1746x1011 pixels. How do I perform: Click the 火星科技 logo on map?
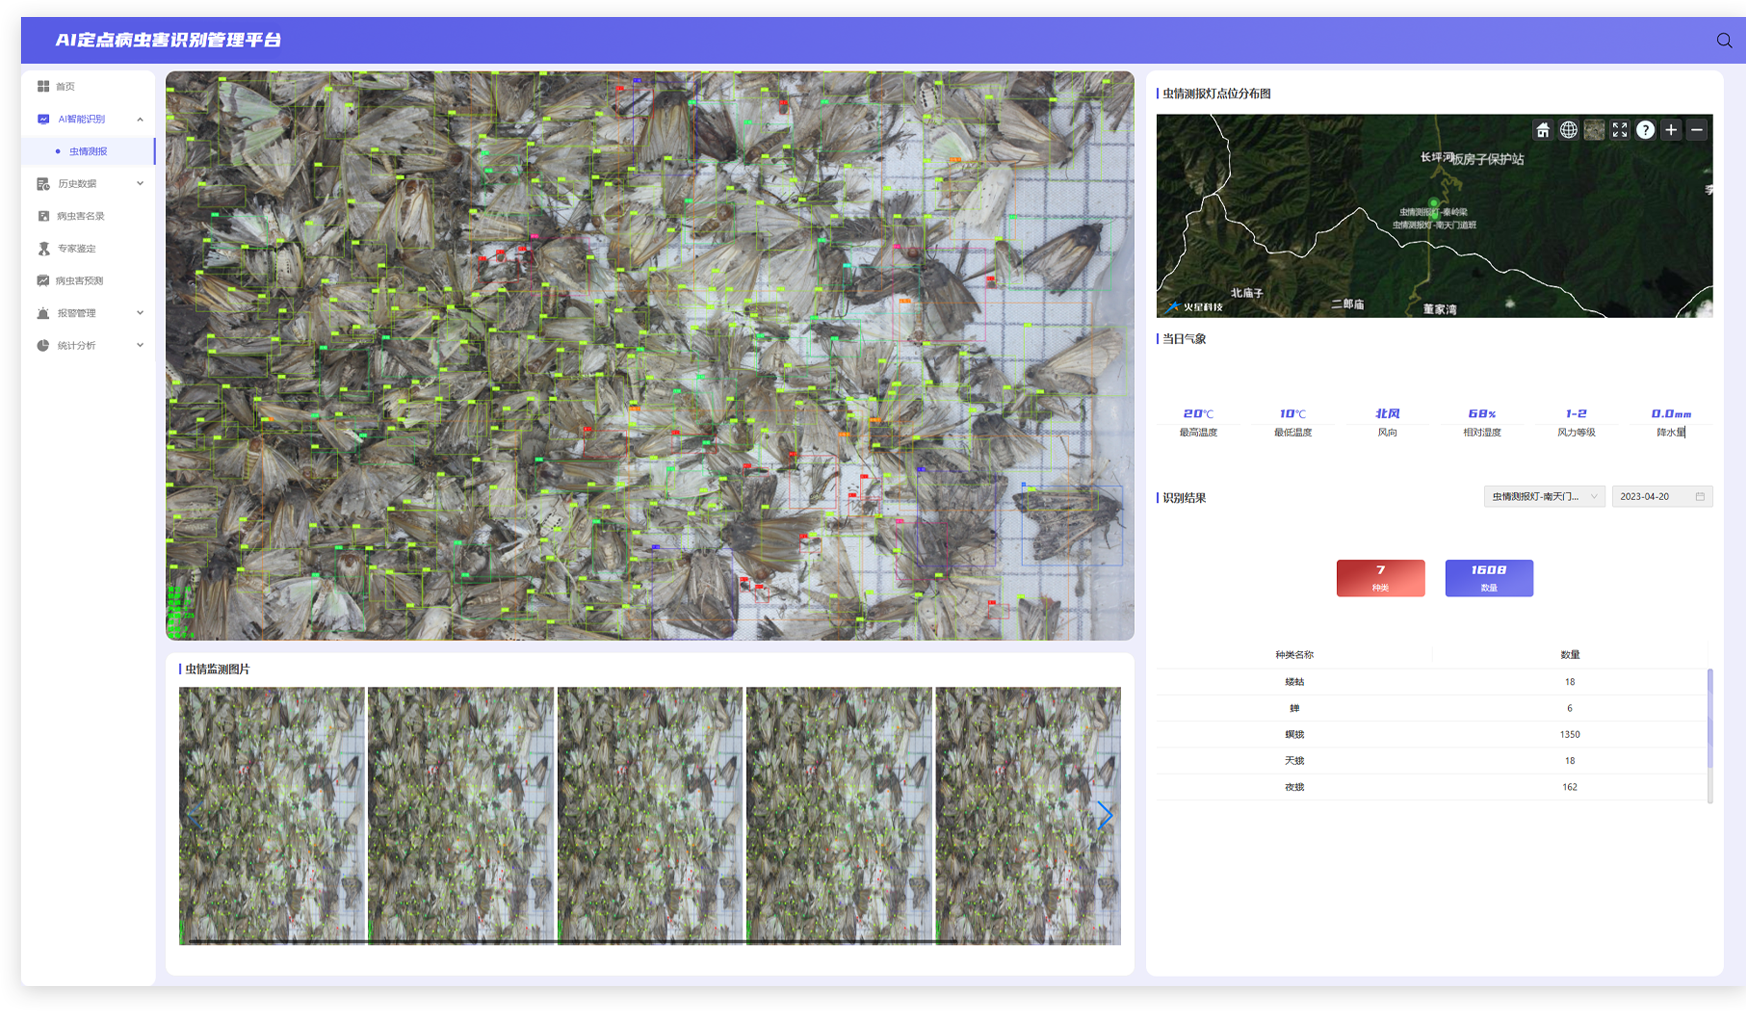pyautogui.click(x=1195, y=307)
